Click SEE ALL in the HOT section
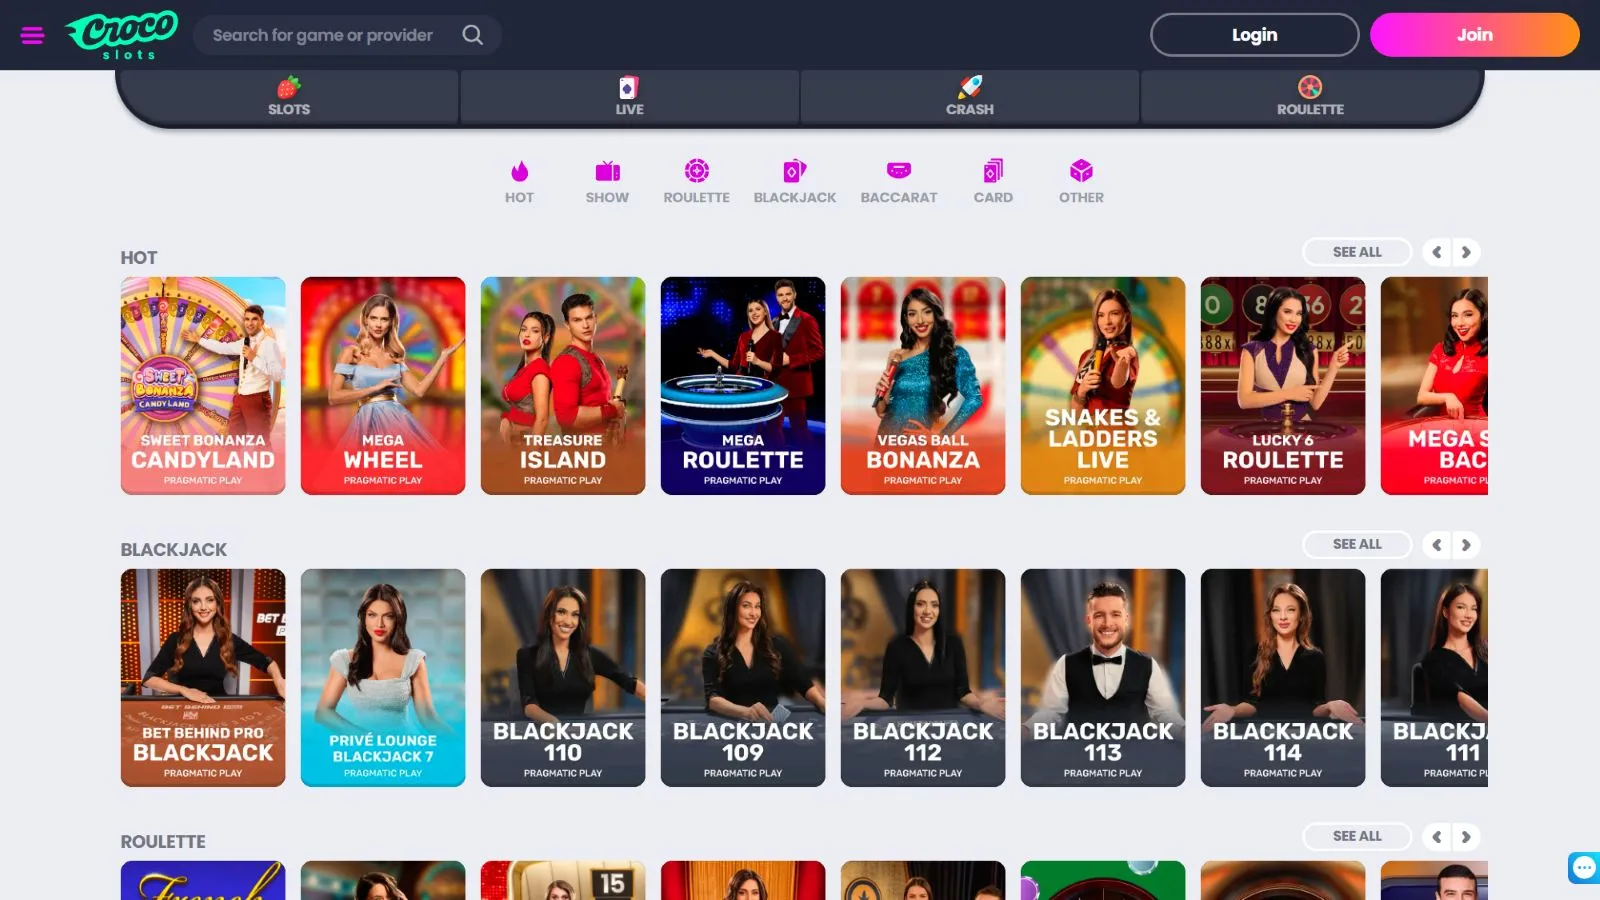Image resolution: width=1600 pixels, height=900 pixels. click(1356, 252)
